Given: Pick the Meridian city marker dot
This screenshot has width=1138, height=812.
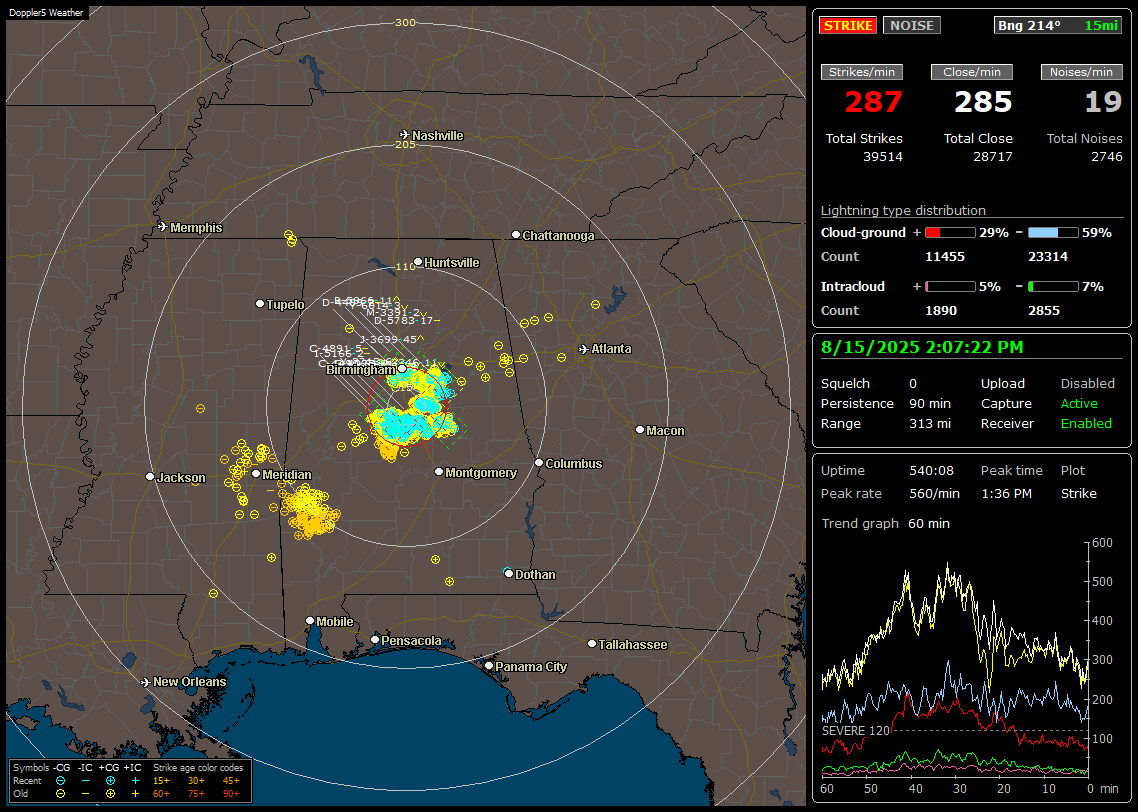Looking at the screenshot, I should pyautogui.click(x=256, y=474).
